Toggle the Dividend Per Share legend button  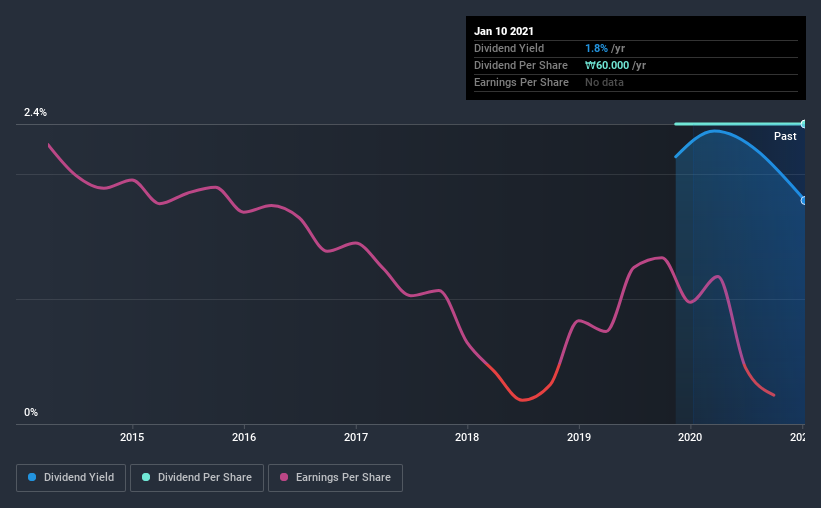(x=197, y=478)
